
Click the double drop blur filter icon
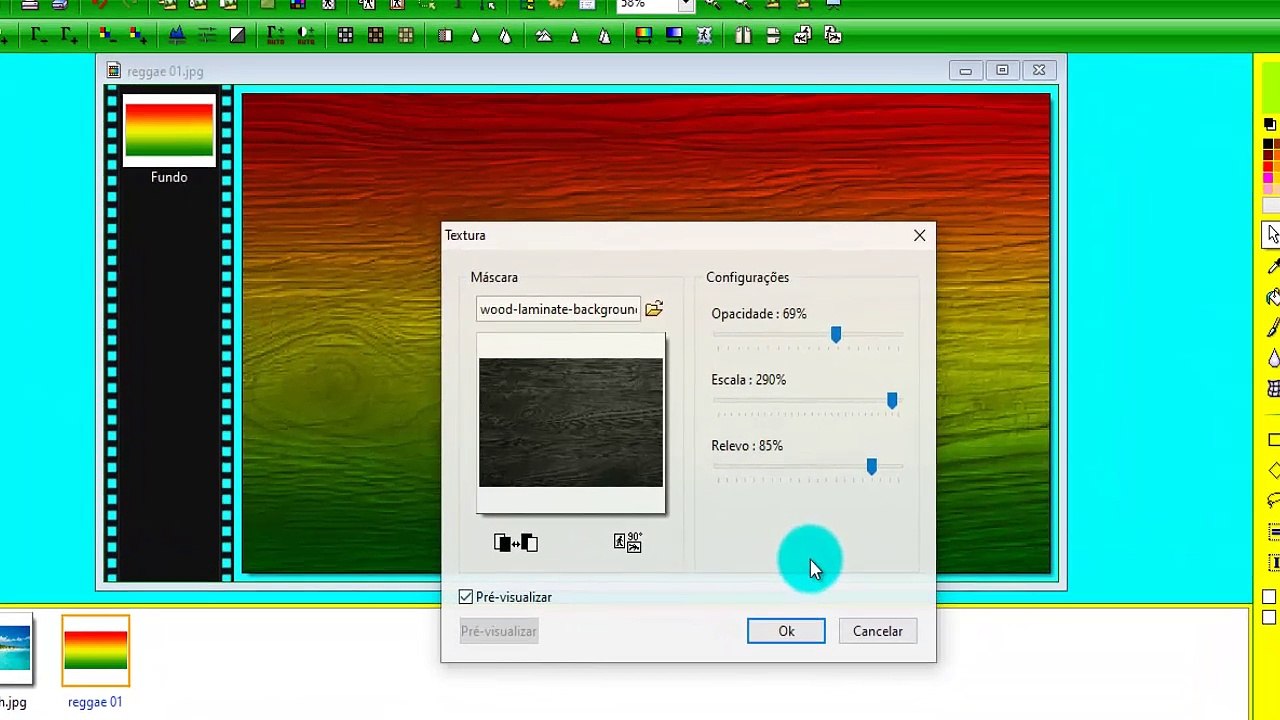505,36
